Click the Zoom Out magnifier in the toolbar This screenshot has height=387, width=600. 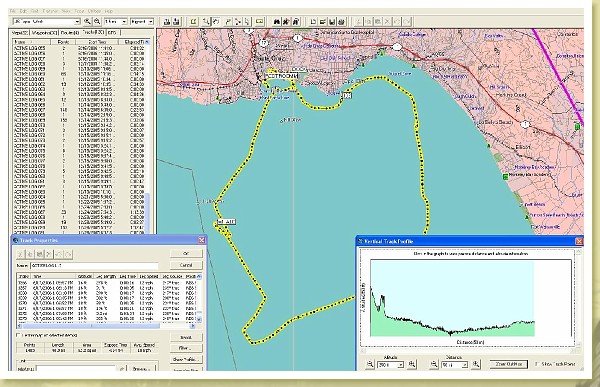[x=97, y=22]
